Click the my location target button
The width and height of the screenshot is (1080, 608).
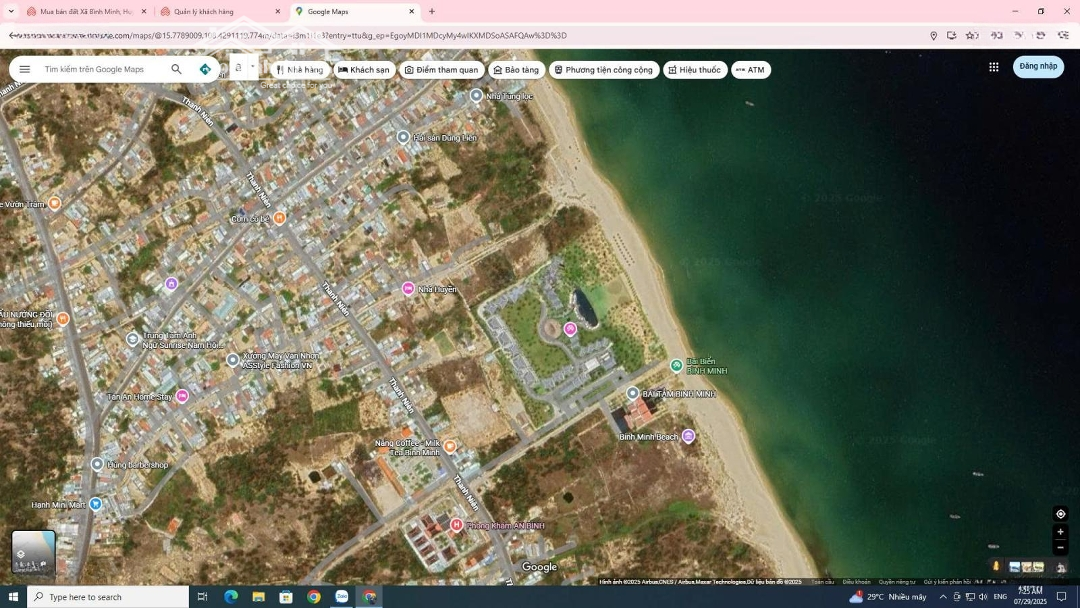1060,514
